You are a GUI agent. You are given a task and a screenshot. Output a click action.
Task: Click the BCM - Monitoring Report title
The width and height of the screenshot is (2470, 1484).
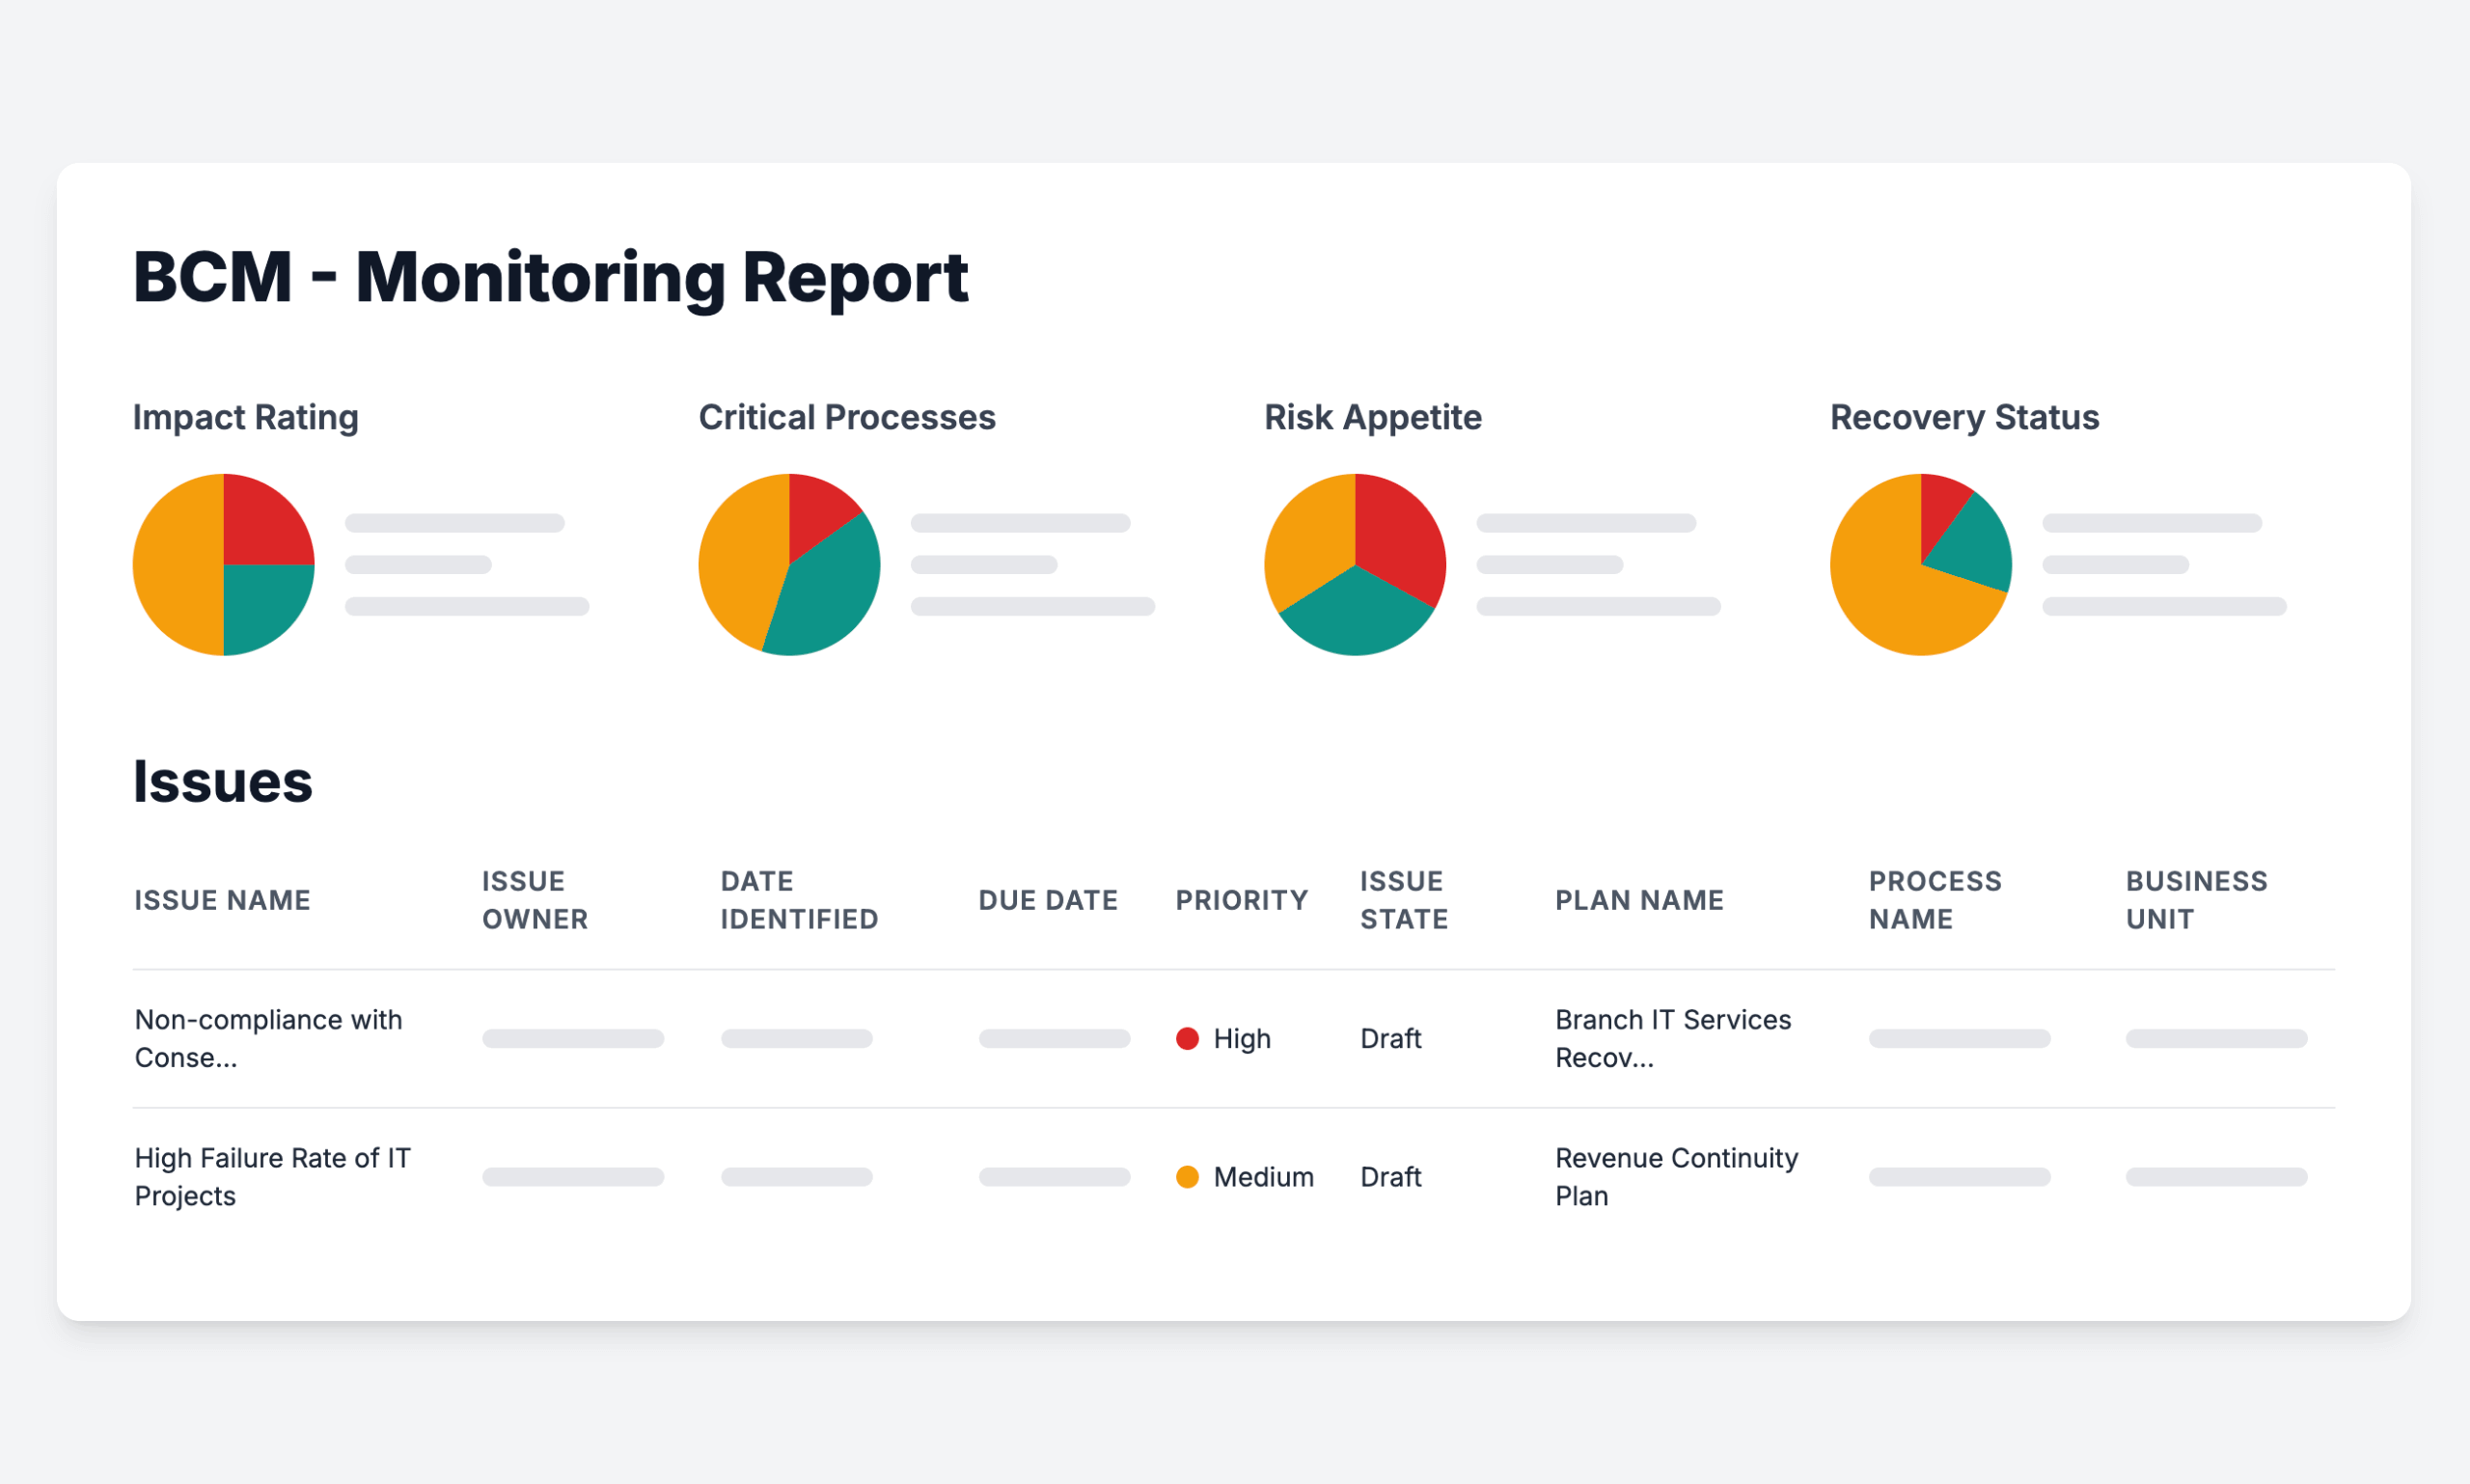point(550,278)
